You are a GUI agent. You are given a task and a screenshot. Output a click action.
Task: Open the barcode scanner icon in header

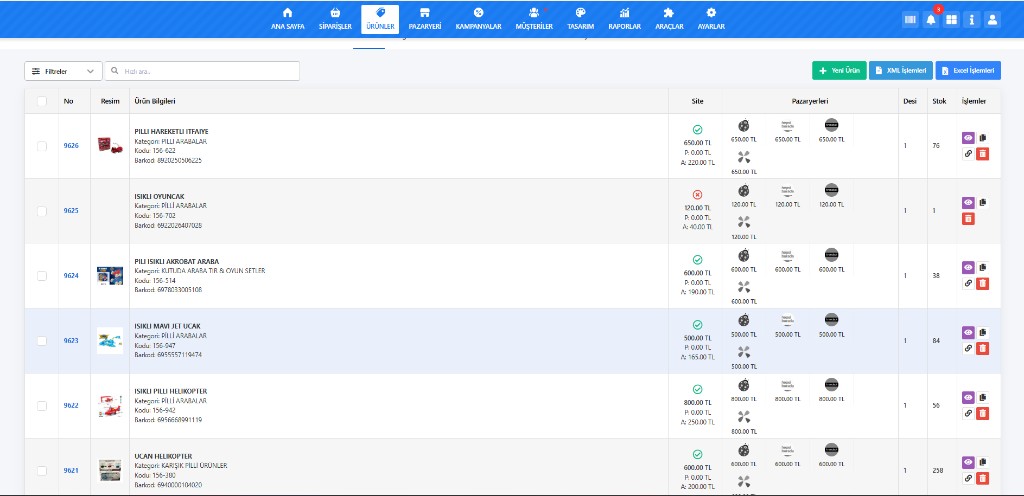tap(910, 20)
